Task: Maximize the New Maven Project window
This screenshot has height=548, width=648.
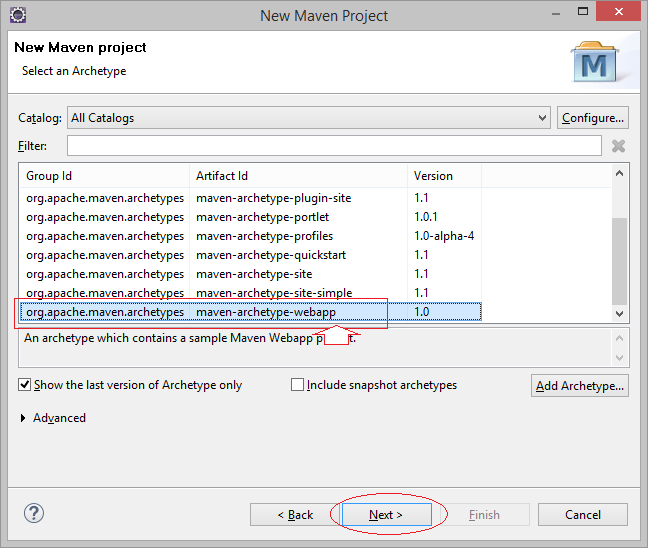Action: pos(583,12)
